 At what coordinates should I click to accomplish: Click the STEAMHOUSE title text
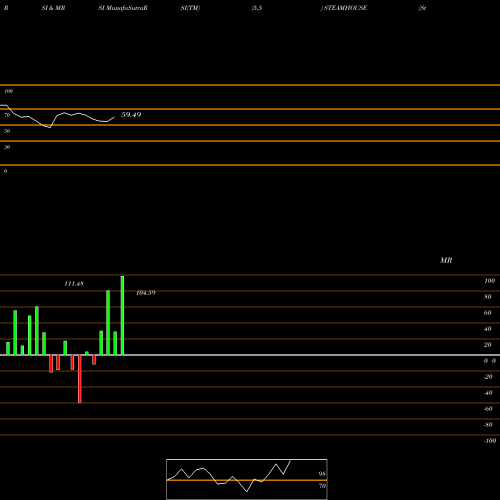click(x=345, y=8)
